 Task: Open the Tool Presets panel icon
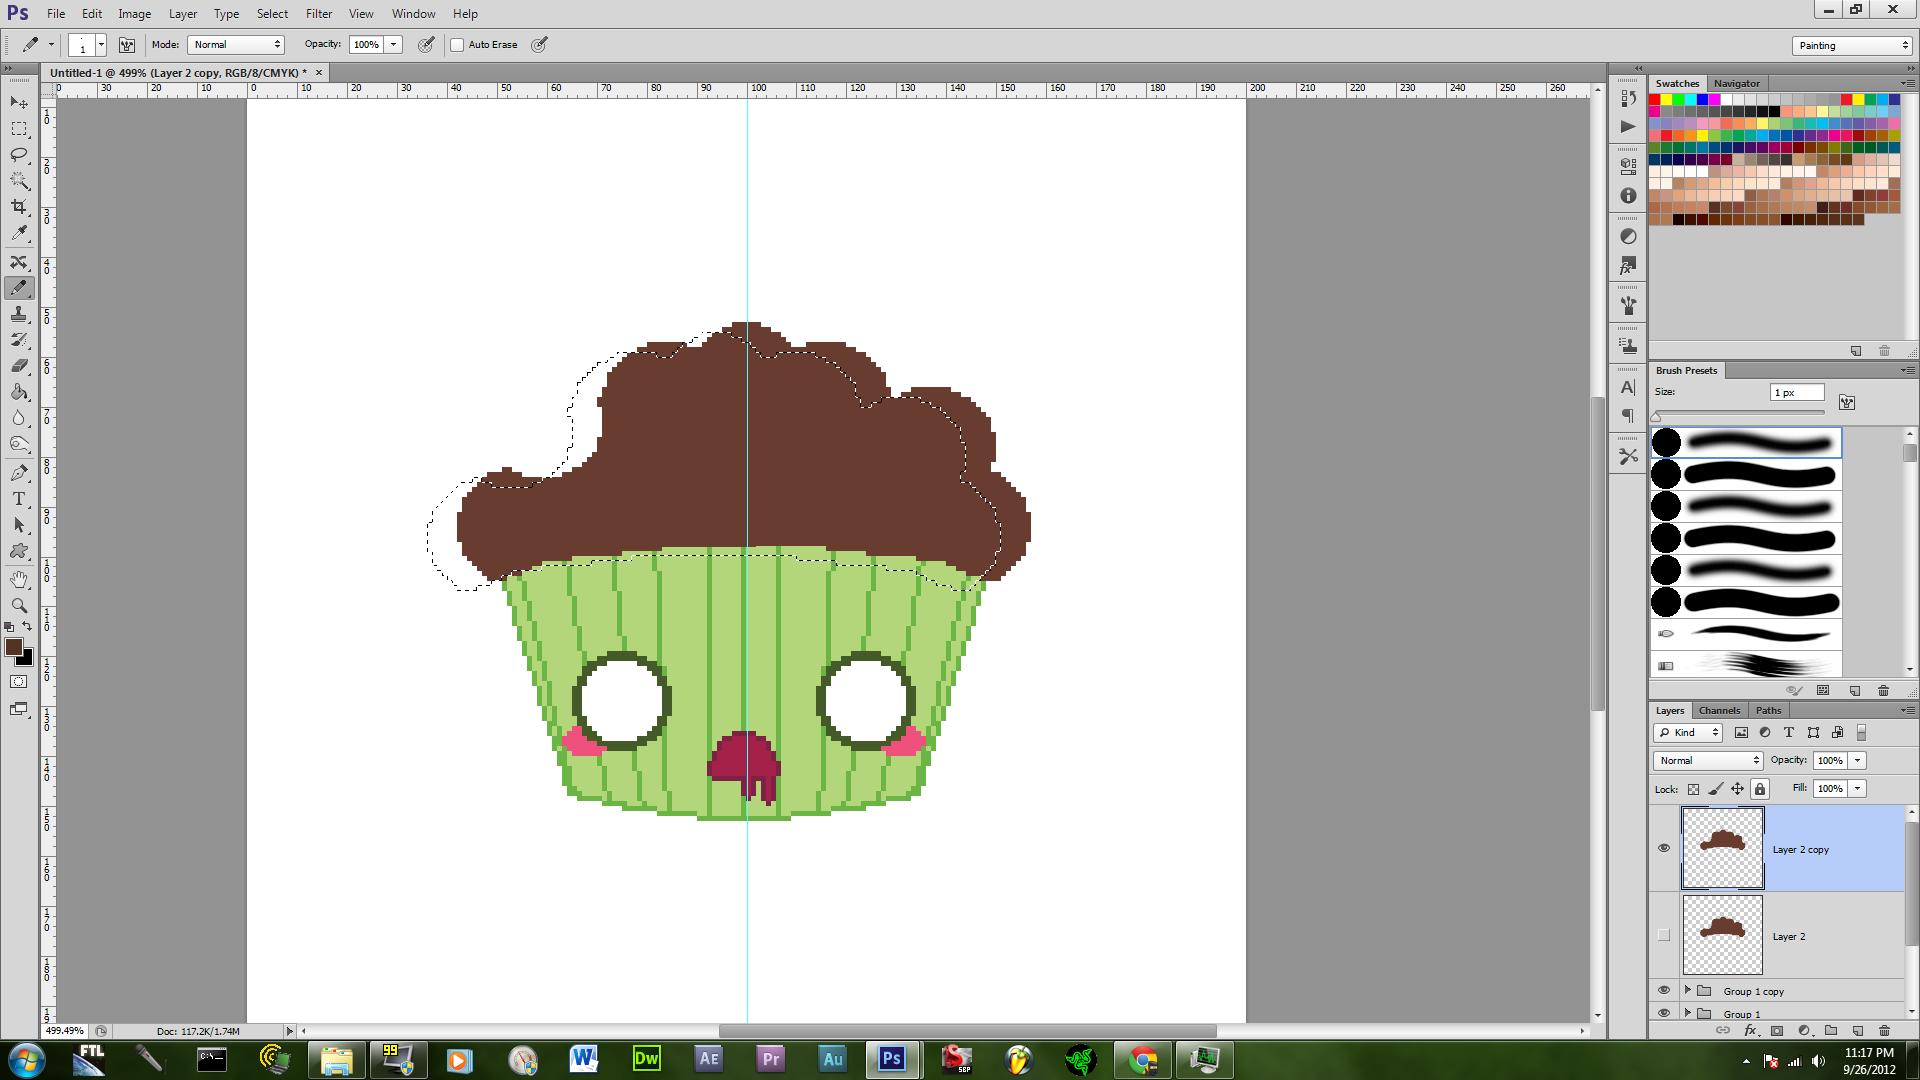pos(1628,457)
